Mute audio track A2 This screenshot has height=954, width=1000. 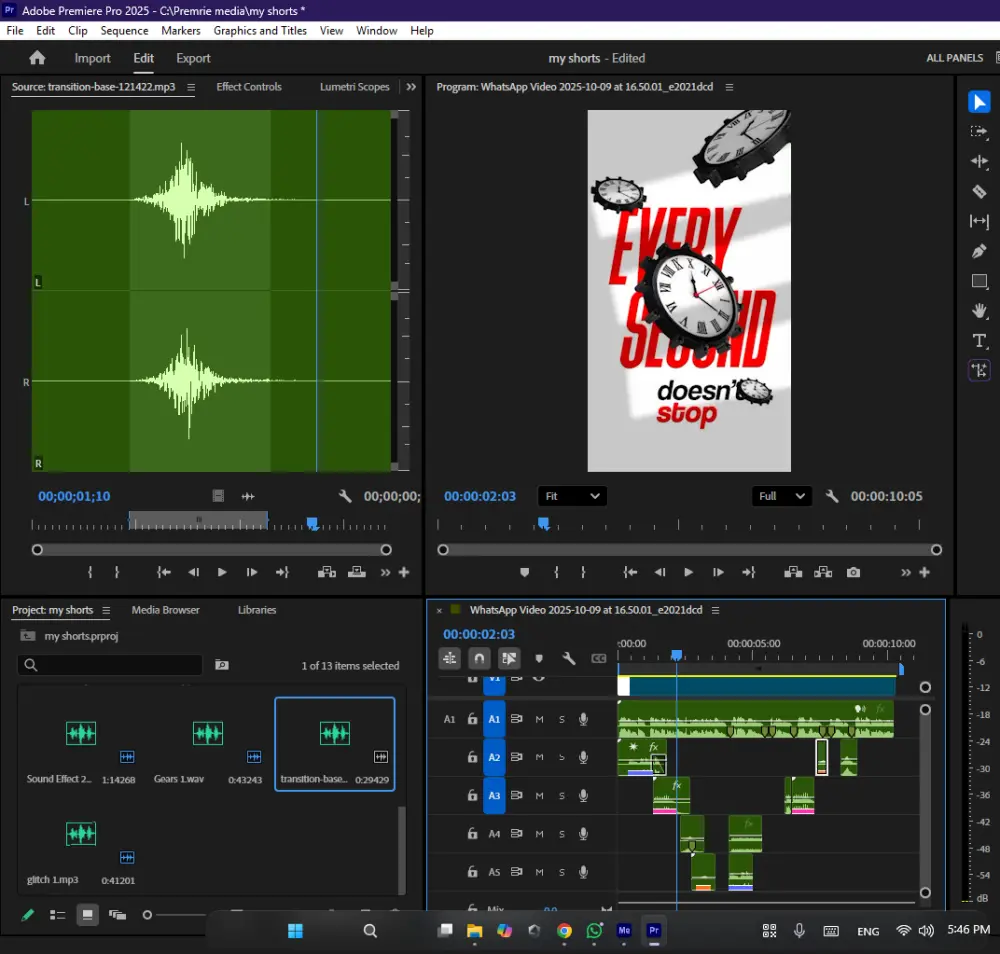click(x=540, y=757)
